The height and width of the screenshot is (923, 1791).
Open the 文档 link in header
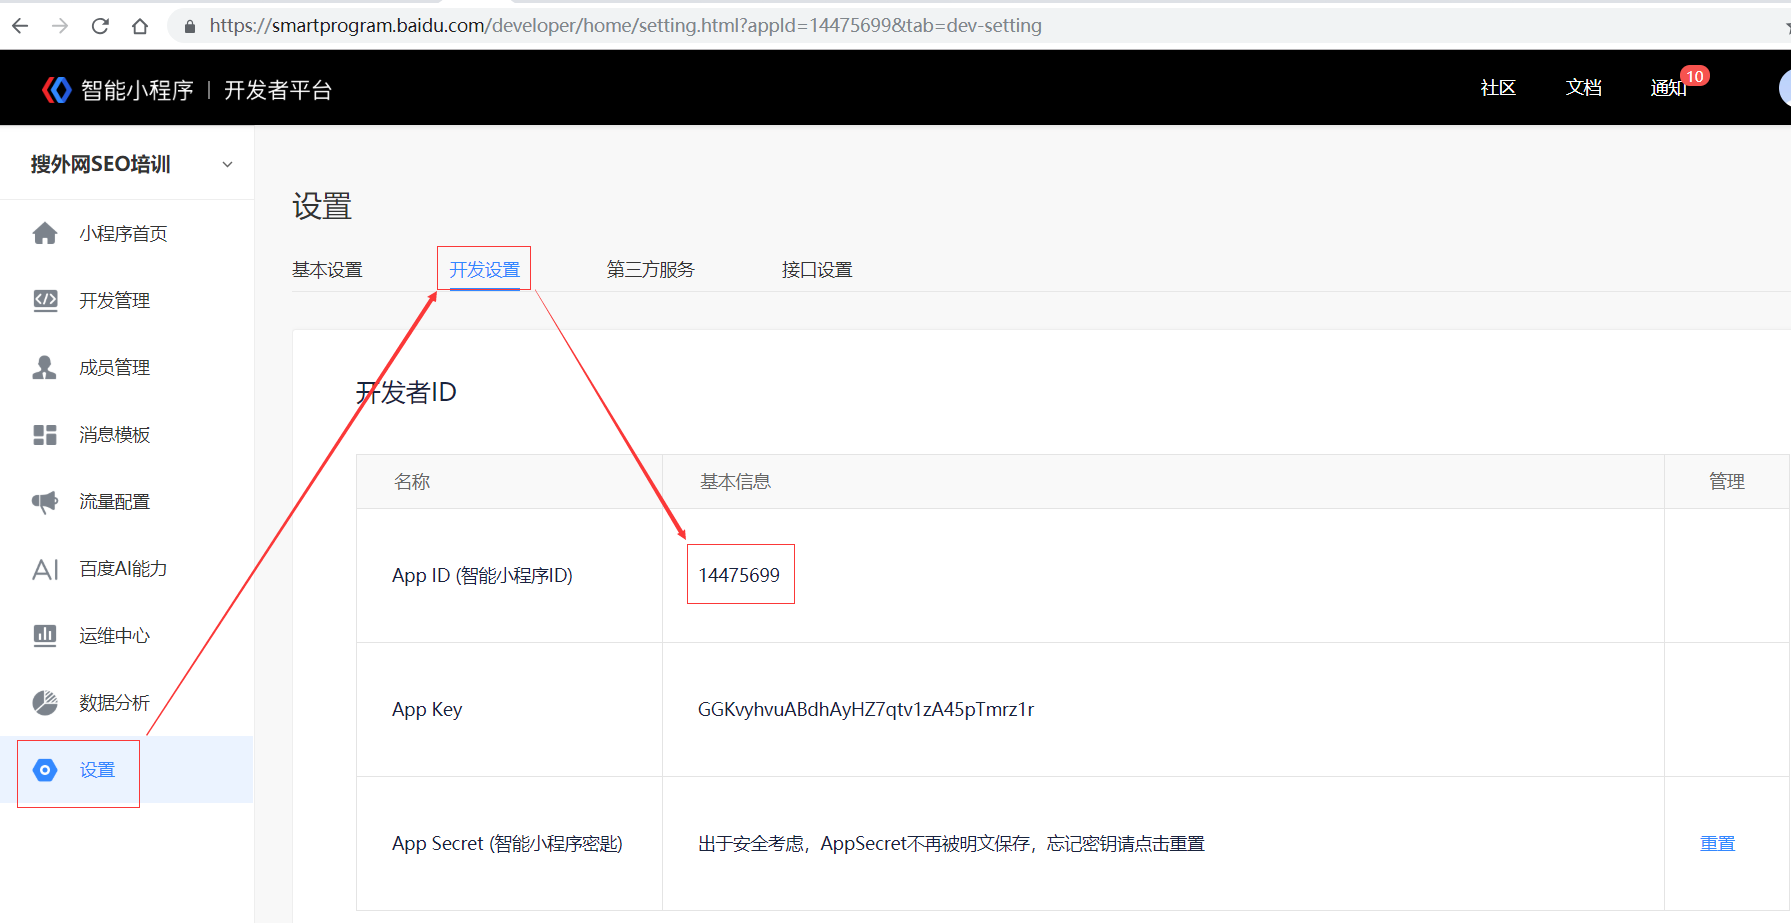[1583, 88]
